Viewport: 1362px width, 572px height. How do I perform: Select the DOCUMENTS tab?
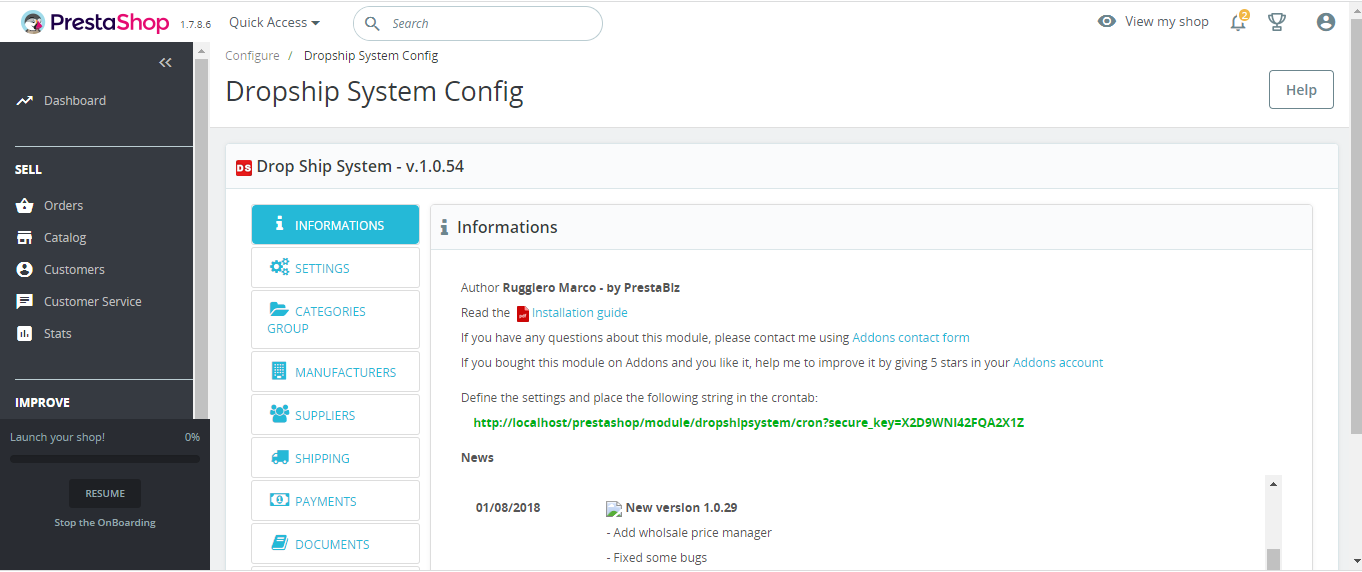tap(335, 544)
